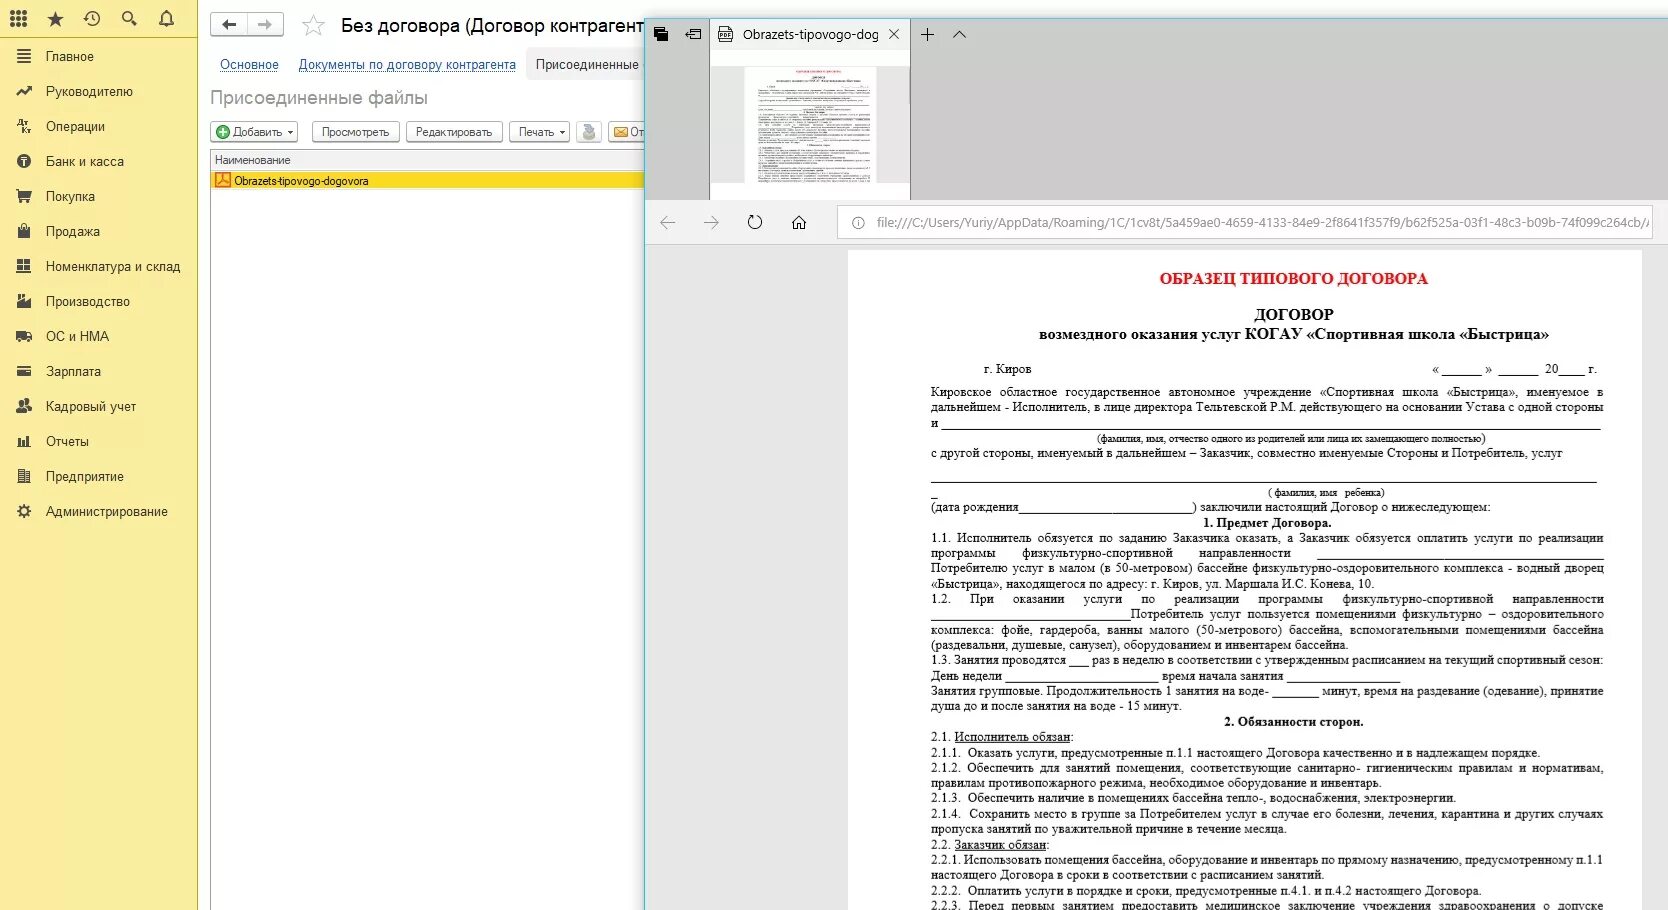
Task: Click the Редактировать button
Action: coord(454,132)
